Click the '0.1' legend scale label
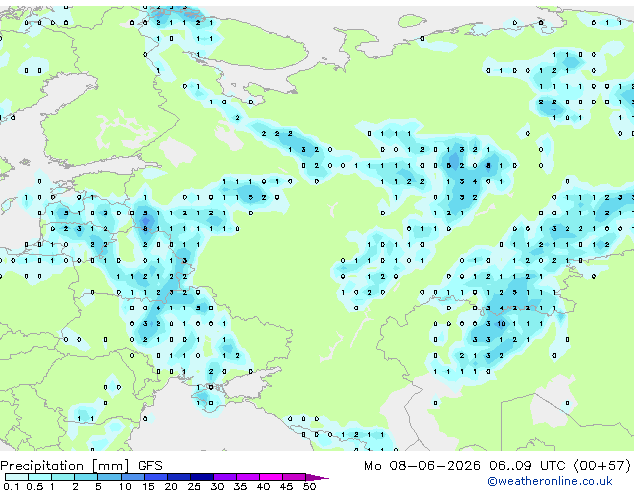634x490 pixels. 11,486
